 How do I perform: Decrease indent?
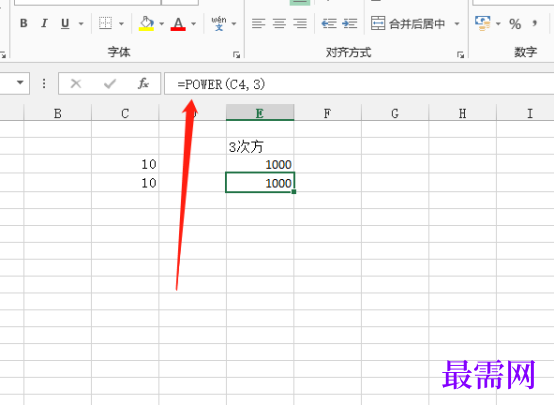329,24
